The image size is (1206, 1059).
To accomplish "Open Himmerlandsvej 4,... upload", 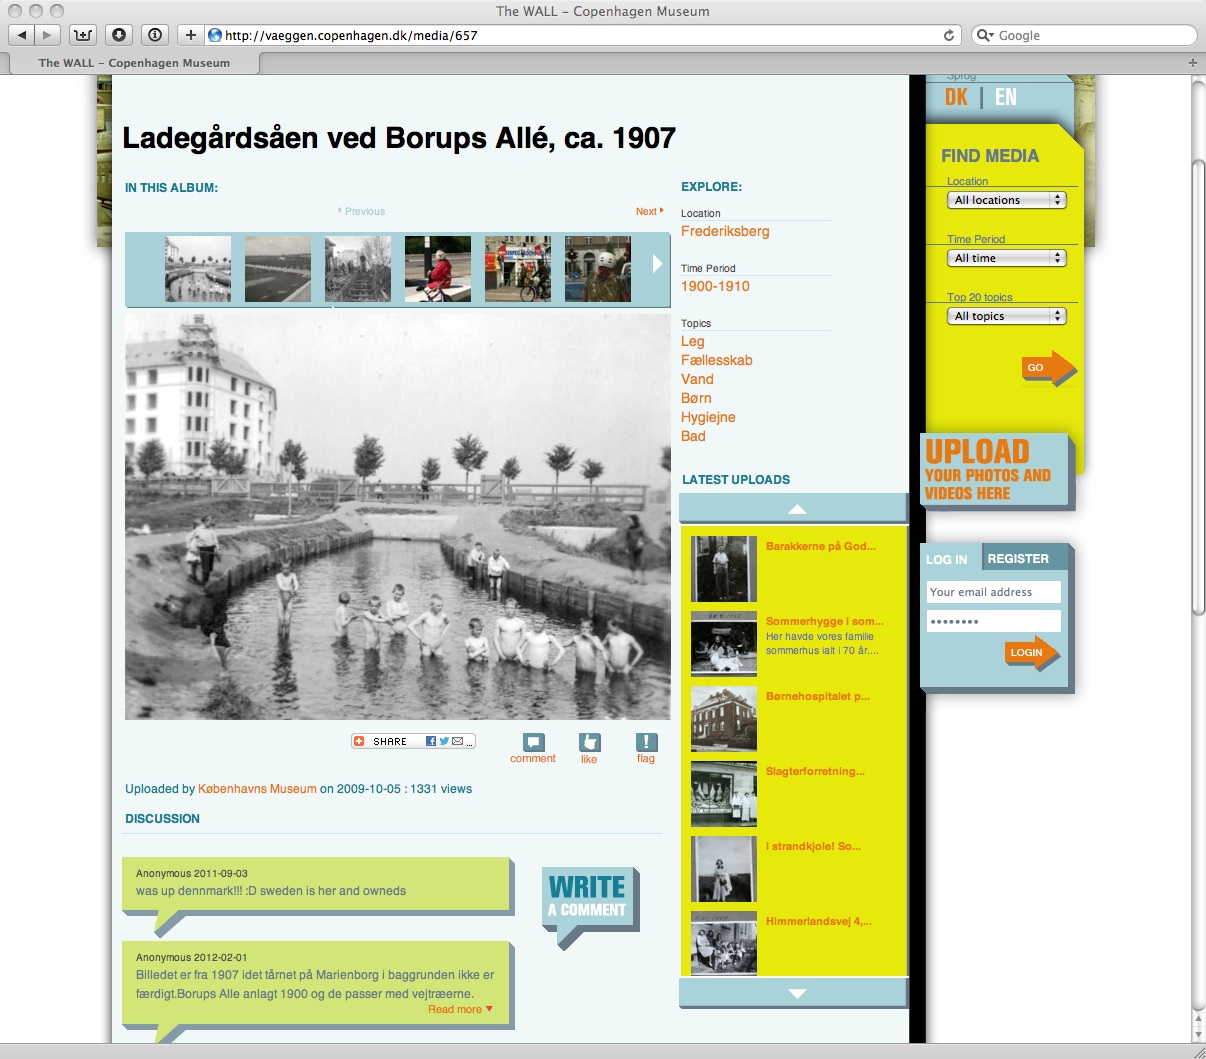I will point(818,921).
